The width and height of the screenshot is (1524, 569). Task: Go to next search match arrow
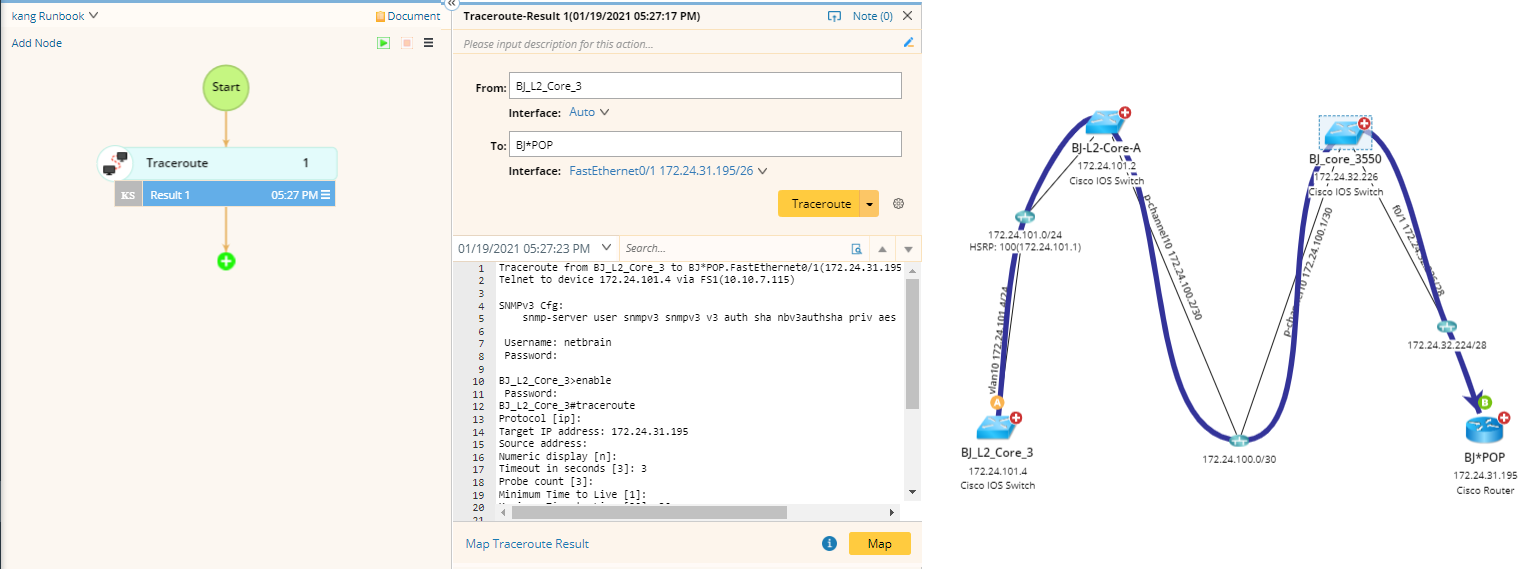point(908,248)
